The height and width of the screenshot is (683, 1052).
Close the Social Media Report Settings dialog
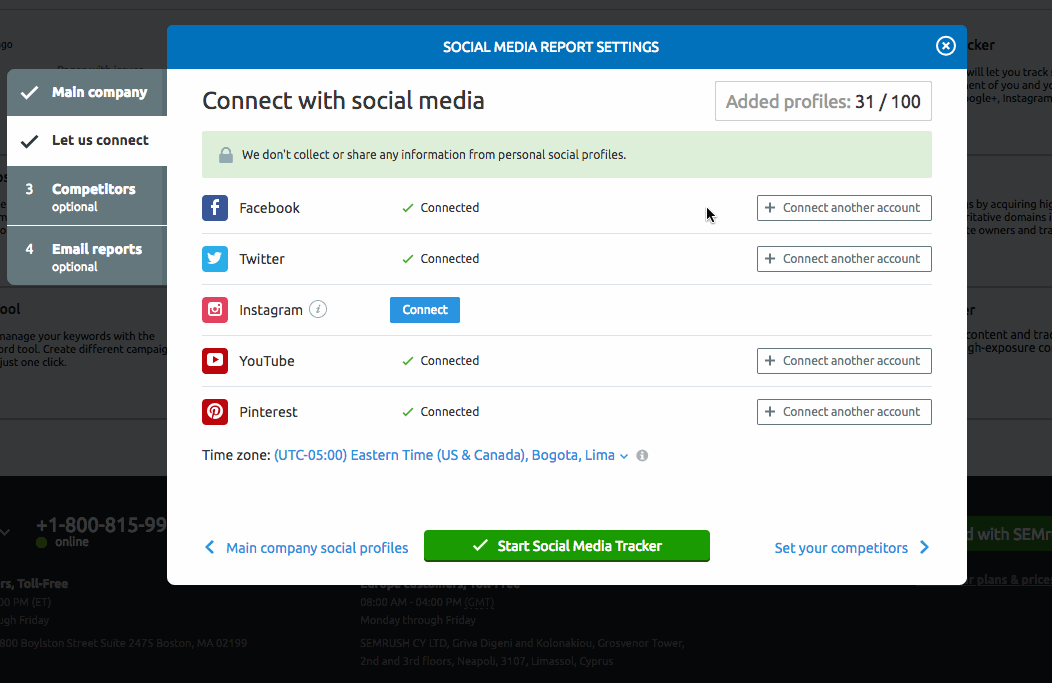pos(945,46)
